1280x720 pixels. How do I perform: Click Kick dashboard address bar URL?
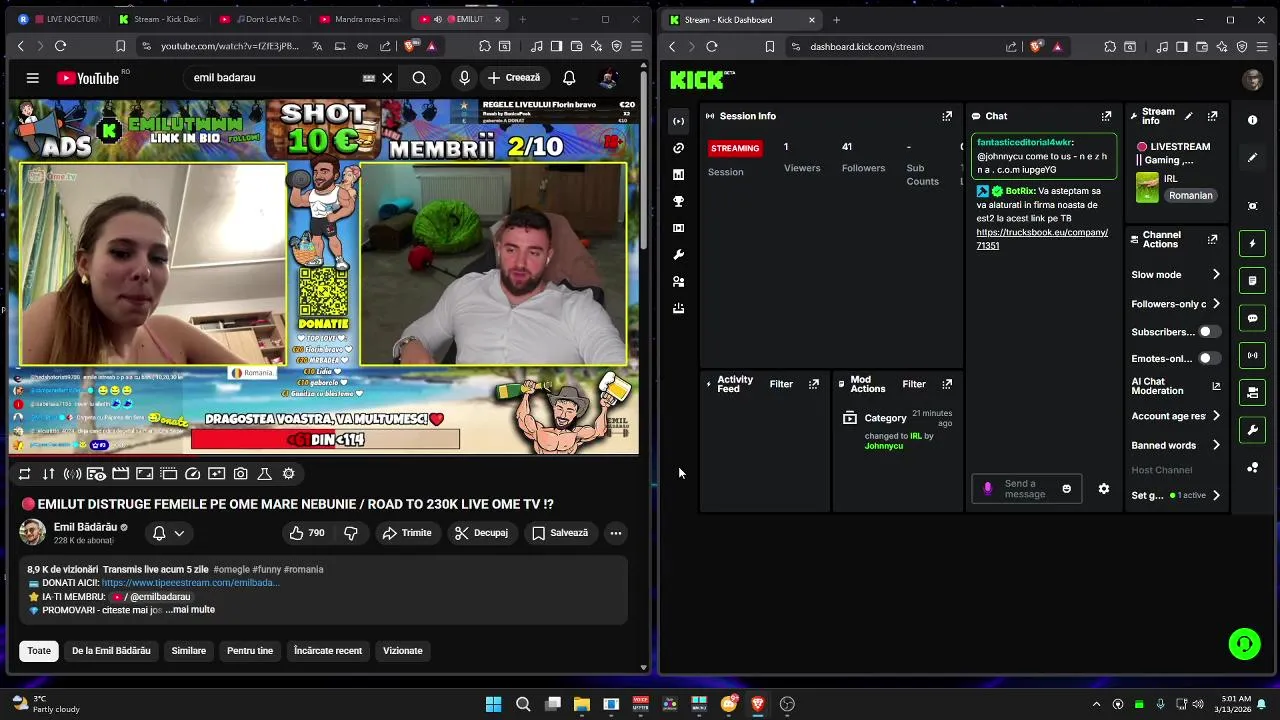tap(867, 46)
